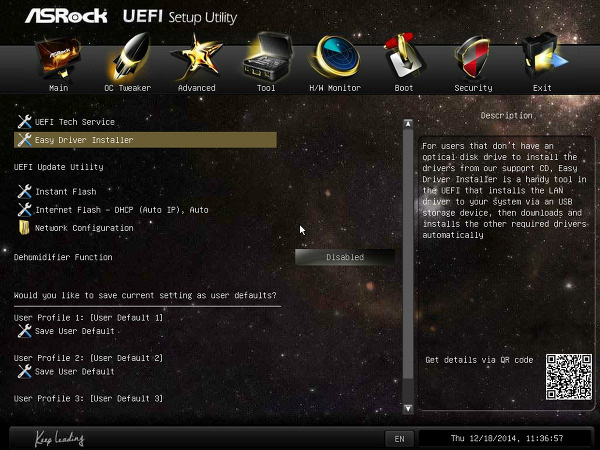This screenshot has height=450, width=600.
Task: Open the Security shield icon
Action: 473,57
